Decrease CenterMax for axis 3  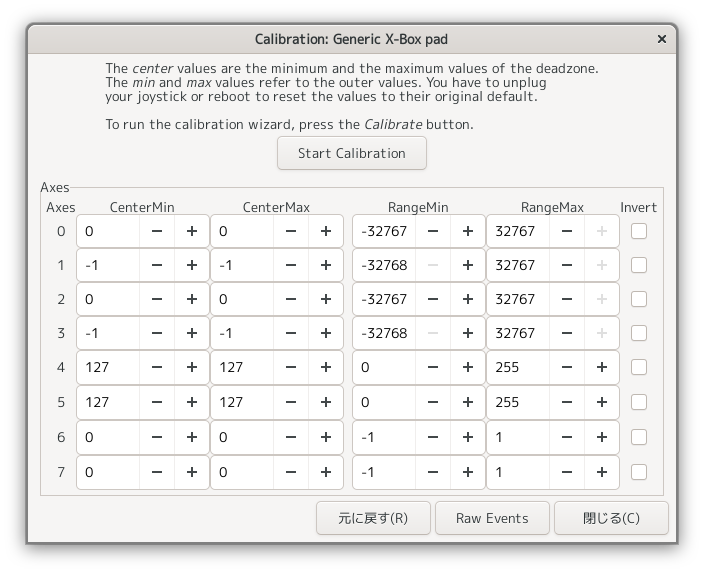pos(290,333)
